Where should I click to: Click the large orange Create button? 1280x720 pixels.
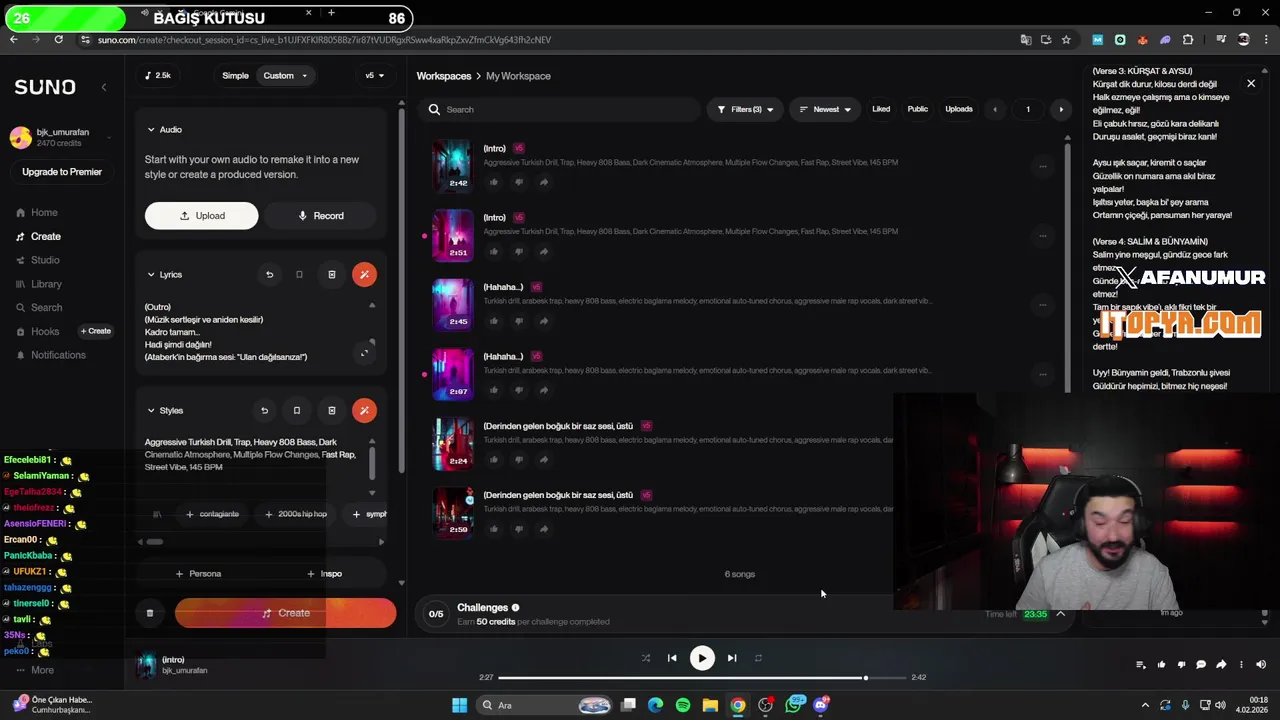tap(285, 613)
